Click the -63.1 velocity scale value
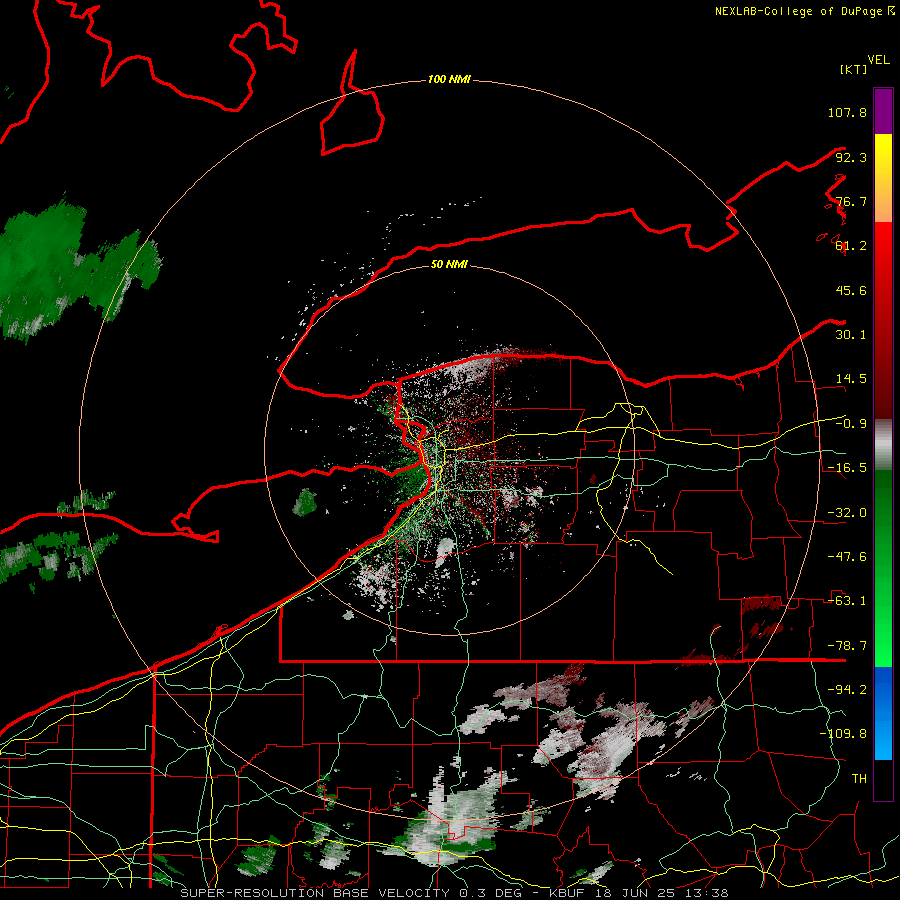 coord(847,601)
